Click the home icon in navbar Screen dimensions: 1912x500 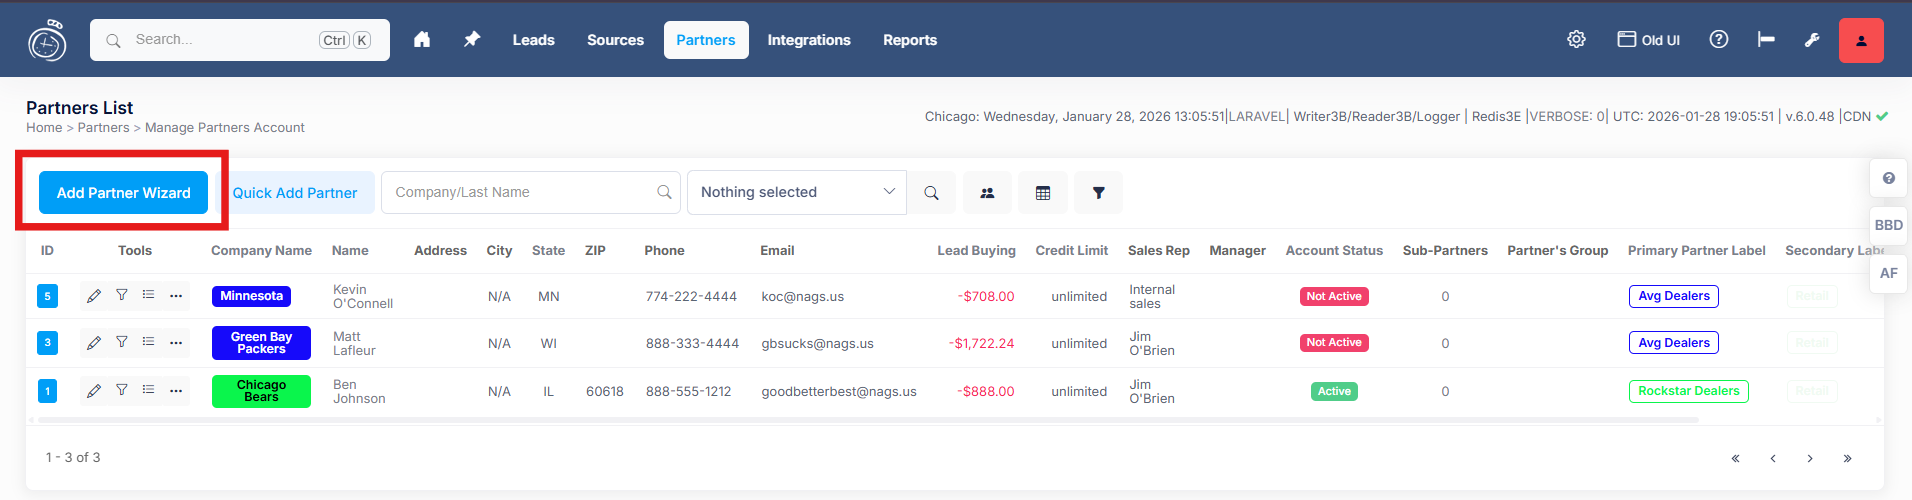(x=422, y=40)
